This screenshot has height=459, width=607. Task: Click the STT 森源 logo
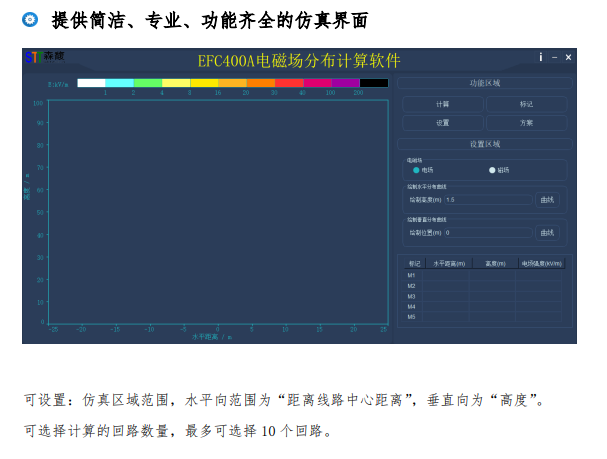point(45,57)
